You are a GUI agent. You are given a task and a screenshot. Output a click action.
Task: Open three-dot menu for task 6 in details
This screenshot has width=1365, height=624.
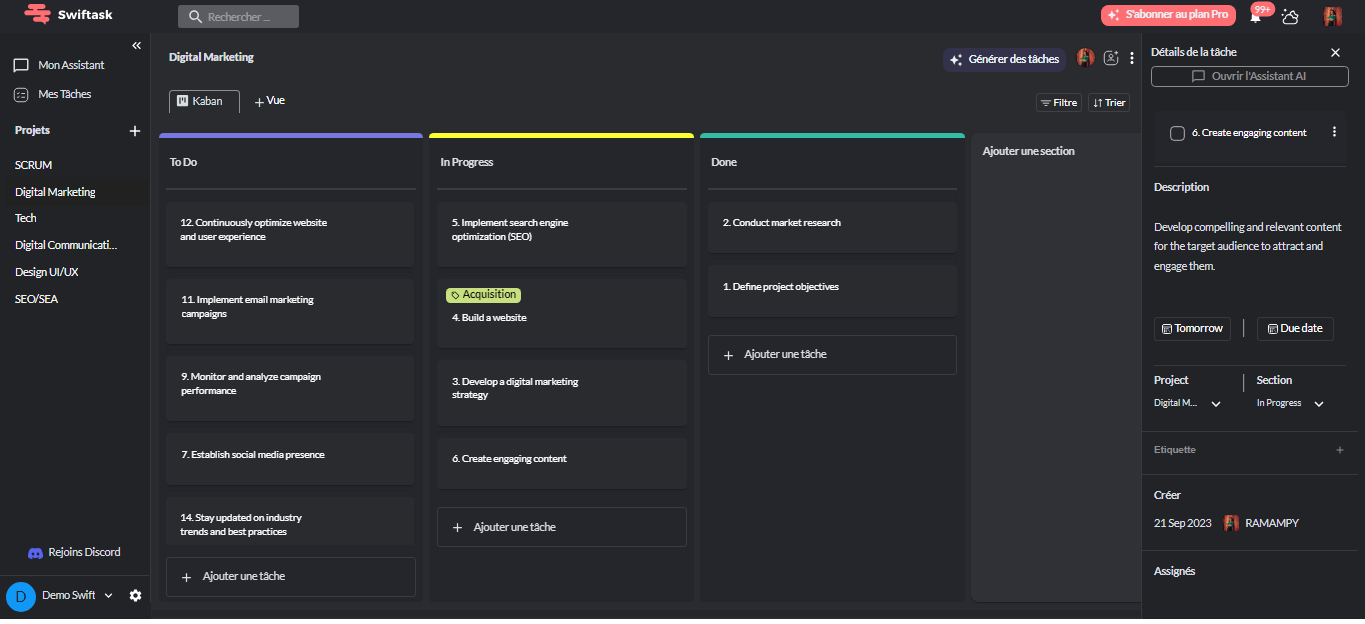[x=1334, y=132]
